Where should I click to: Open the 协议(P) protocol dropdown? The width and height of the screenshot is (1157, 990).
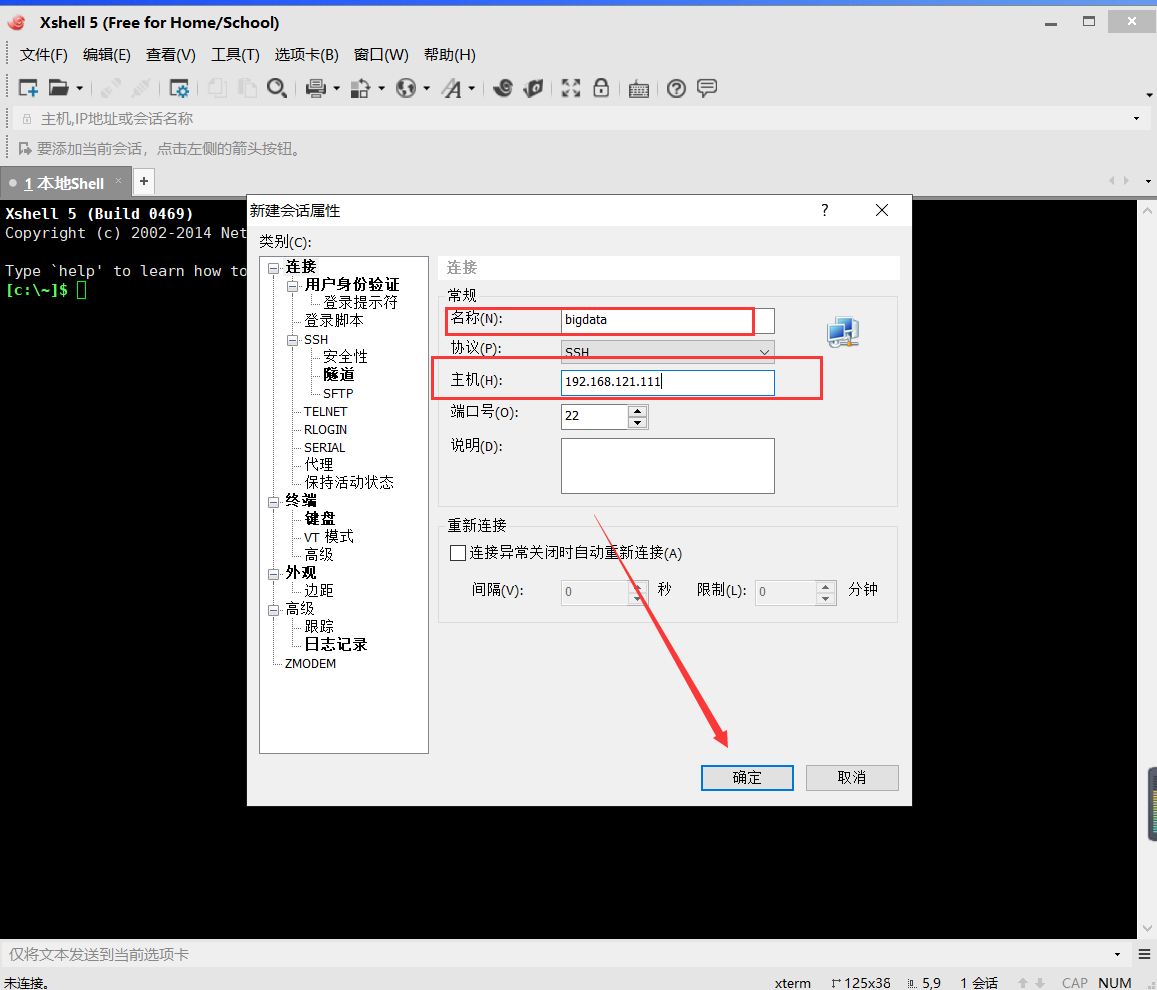[668, 352]
